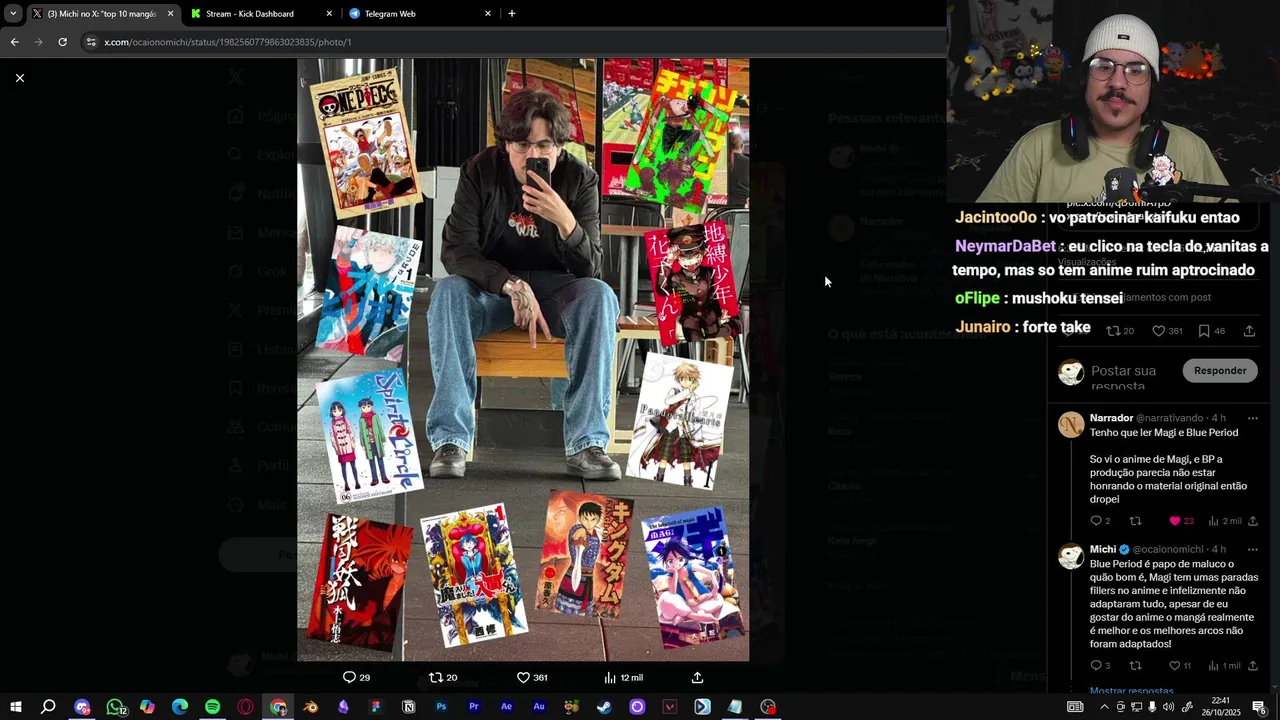Open more options on Michi's reply
The height and width of the screenshot is (720, 1280).
(1252, 549)
